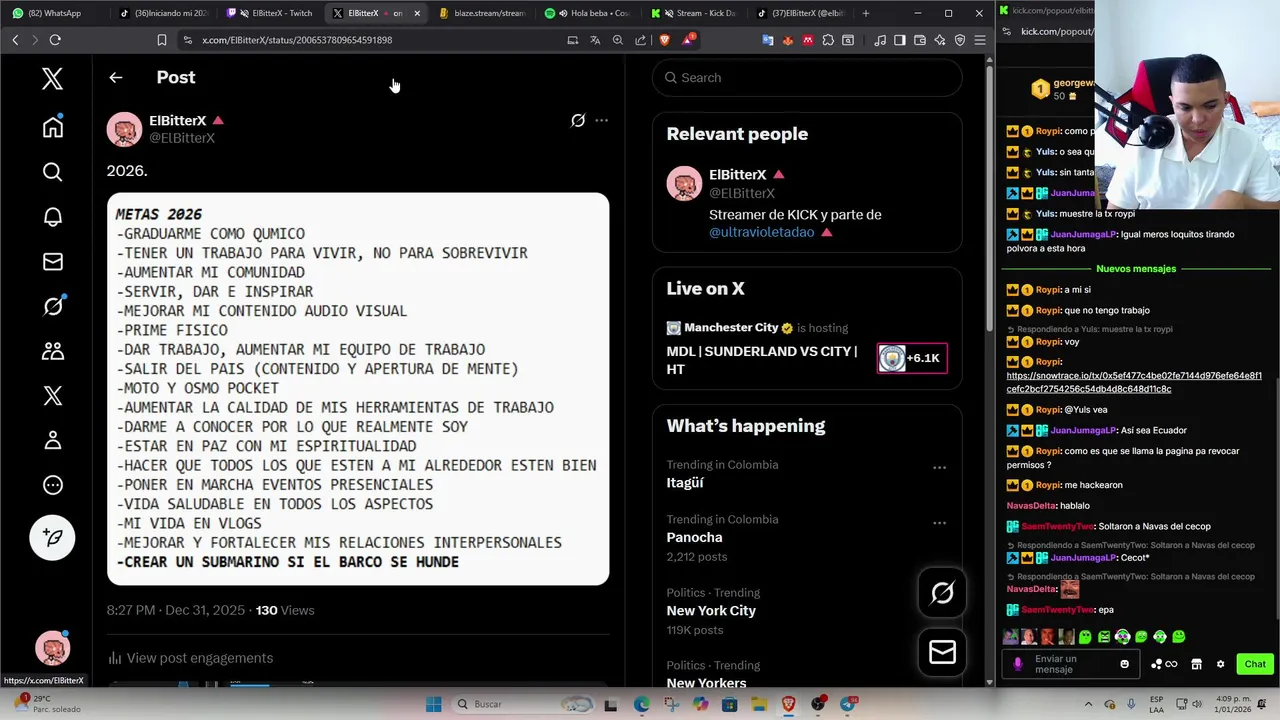
Task: Open Messages envelope in X sidebar
Action: (53, 262)
